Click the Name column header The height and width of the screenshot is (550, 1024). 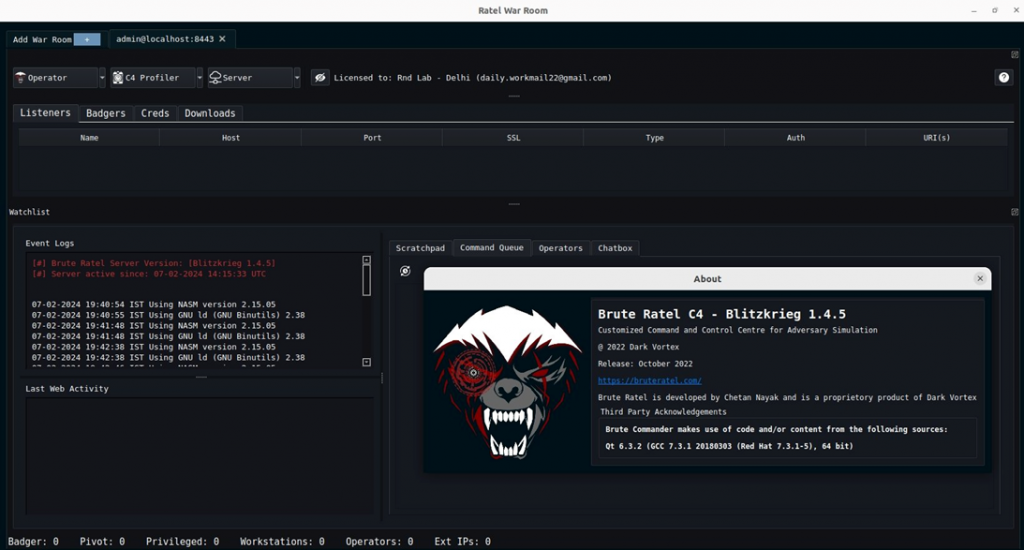click(89, 138)
